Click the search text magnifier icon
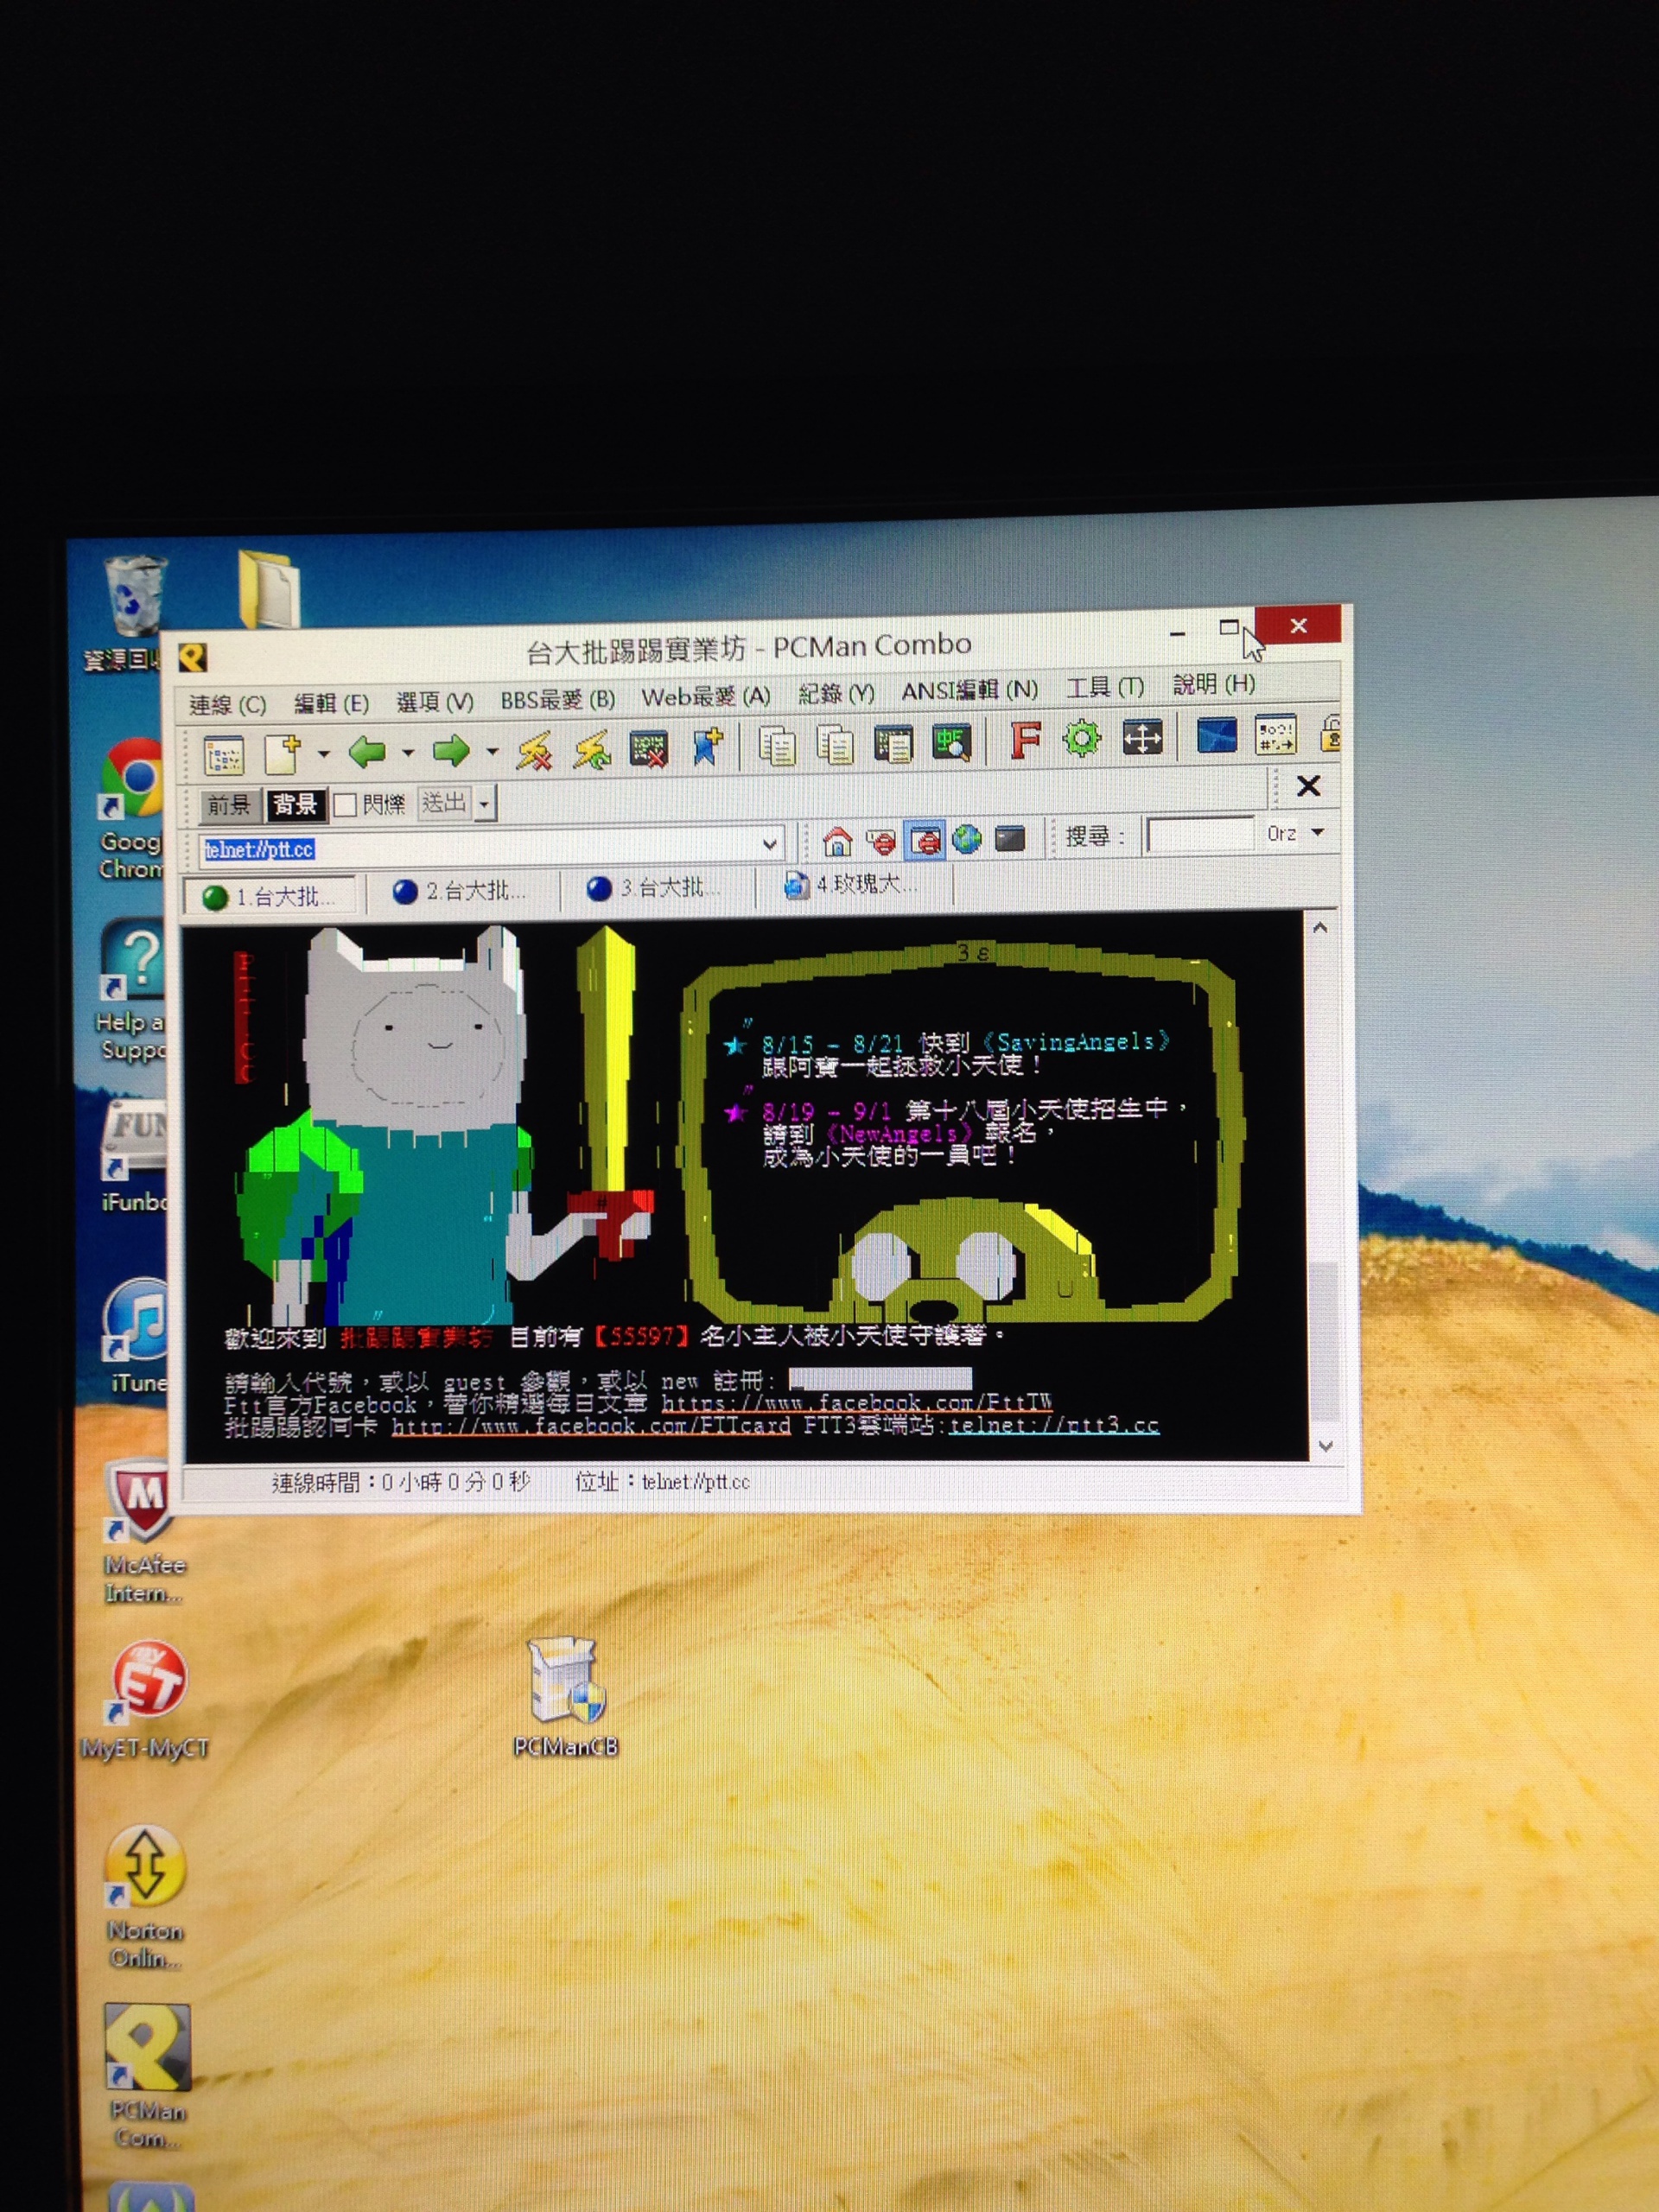The width and height of the screenshot is (1659, 2212). coord(951,743)
